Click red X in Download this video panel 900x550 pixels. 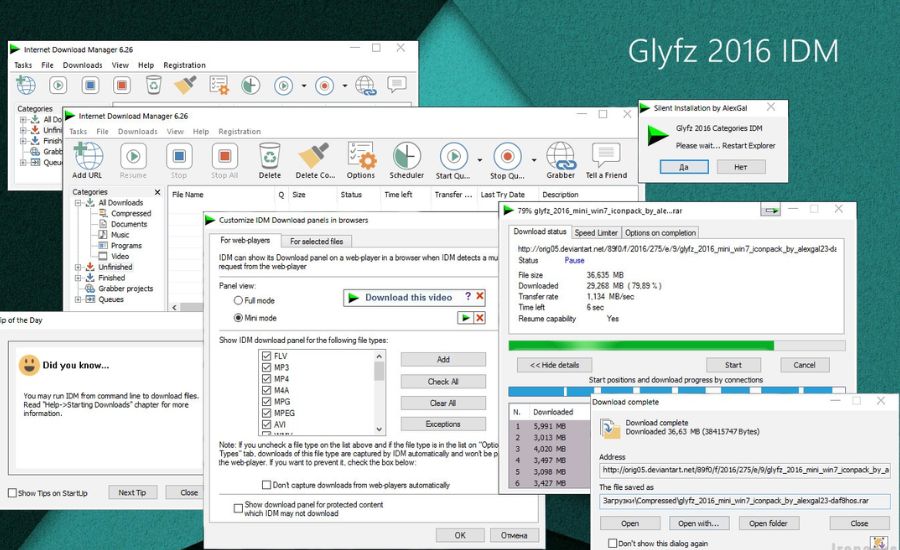(480, 296)
